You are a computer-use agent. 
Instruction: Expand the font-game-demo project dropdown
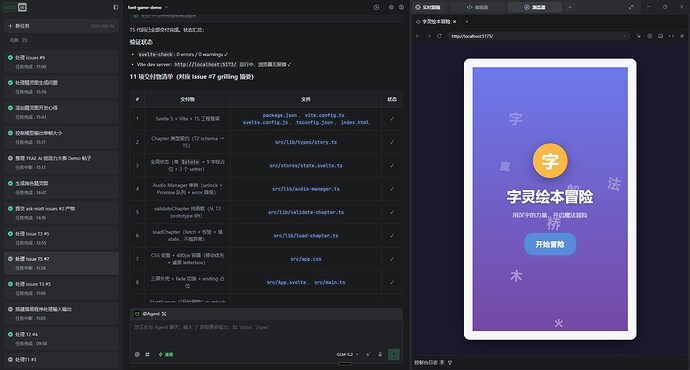point(148,7)
